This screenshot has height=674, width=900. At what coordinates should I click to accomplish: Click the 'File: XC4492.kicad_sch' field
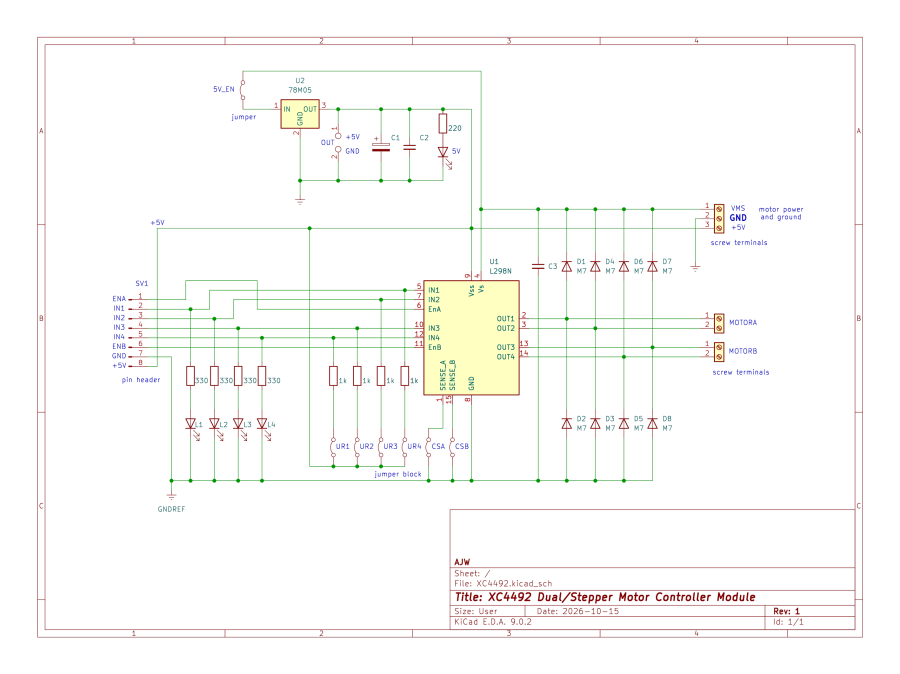(503, 583)
